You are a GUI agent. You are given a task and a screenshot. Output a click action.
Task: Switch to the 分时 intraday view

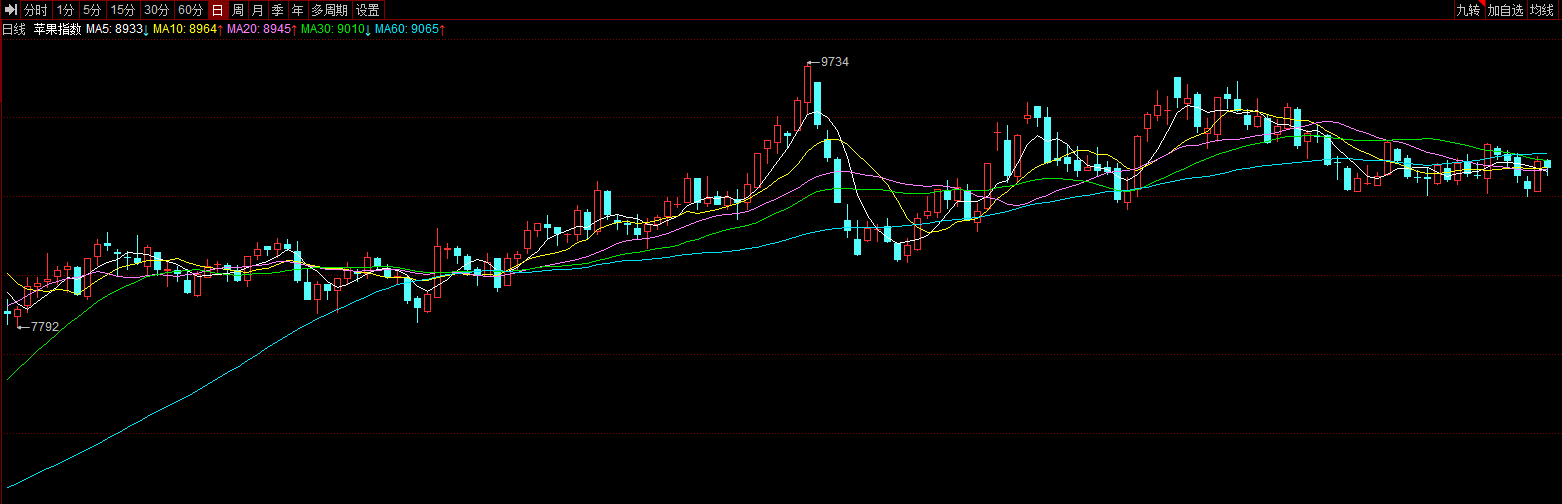[x=36, y=10]
